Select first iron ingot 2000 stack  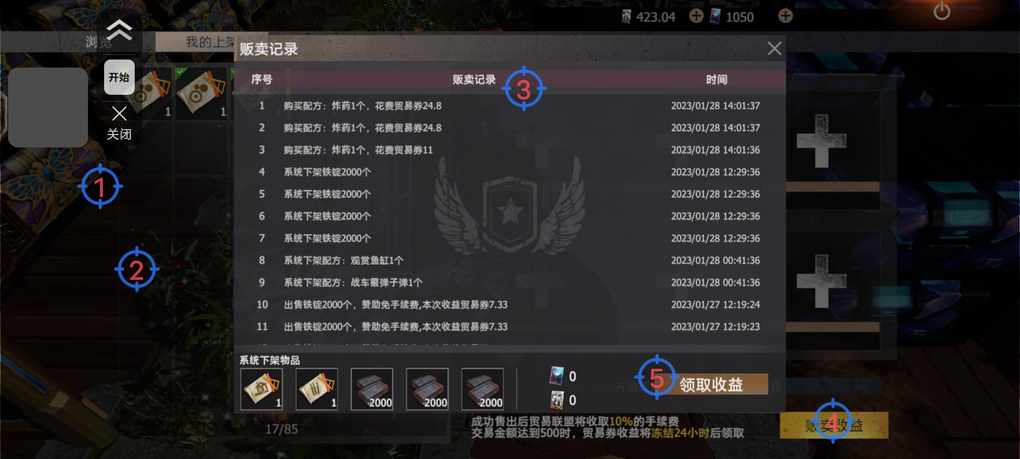[372, 389]
